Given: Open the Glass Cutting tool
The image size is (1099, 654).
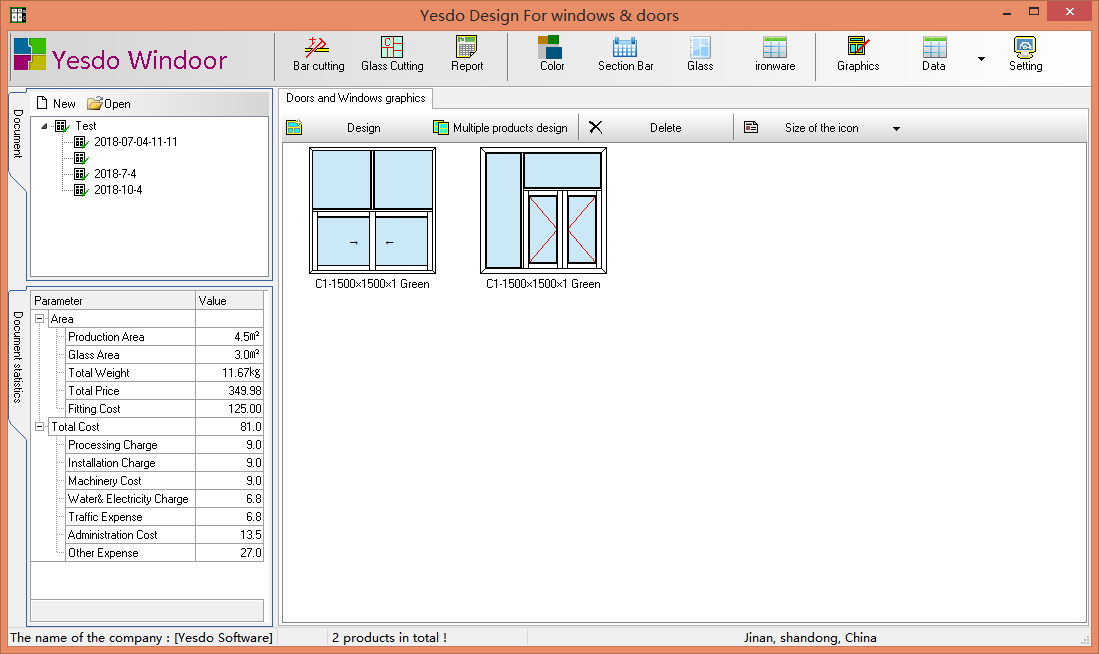Looking at the screenshot, I should pos(392,55).
